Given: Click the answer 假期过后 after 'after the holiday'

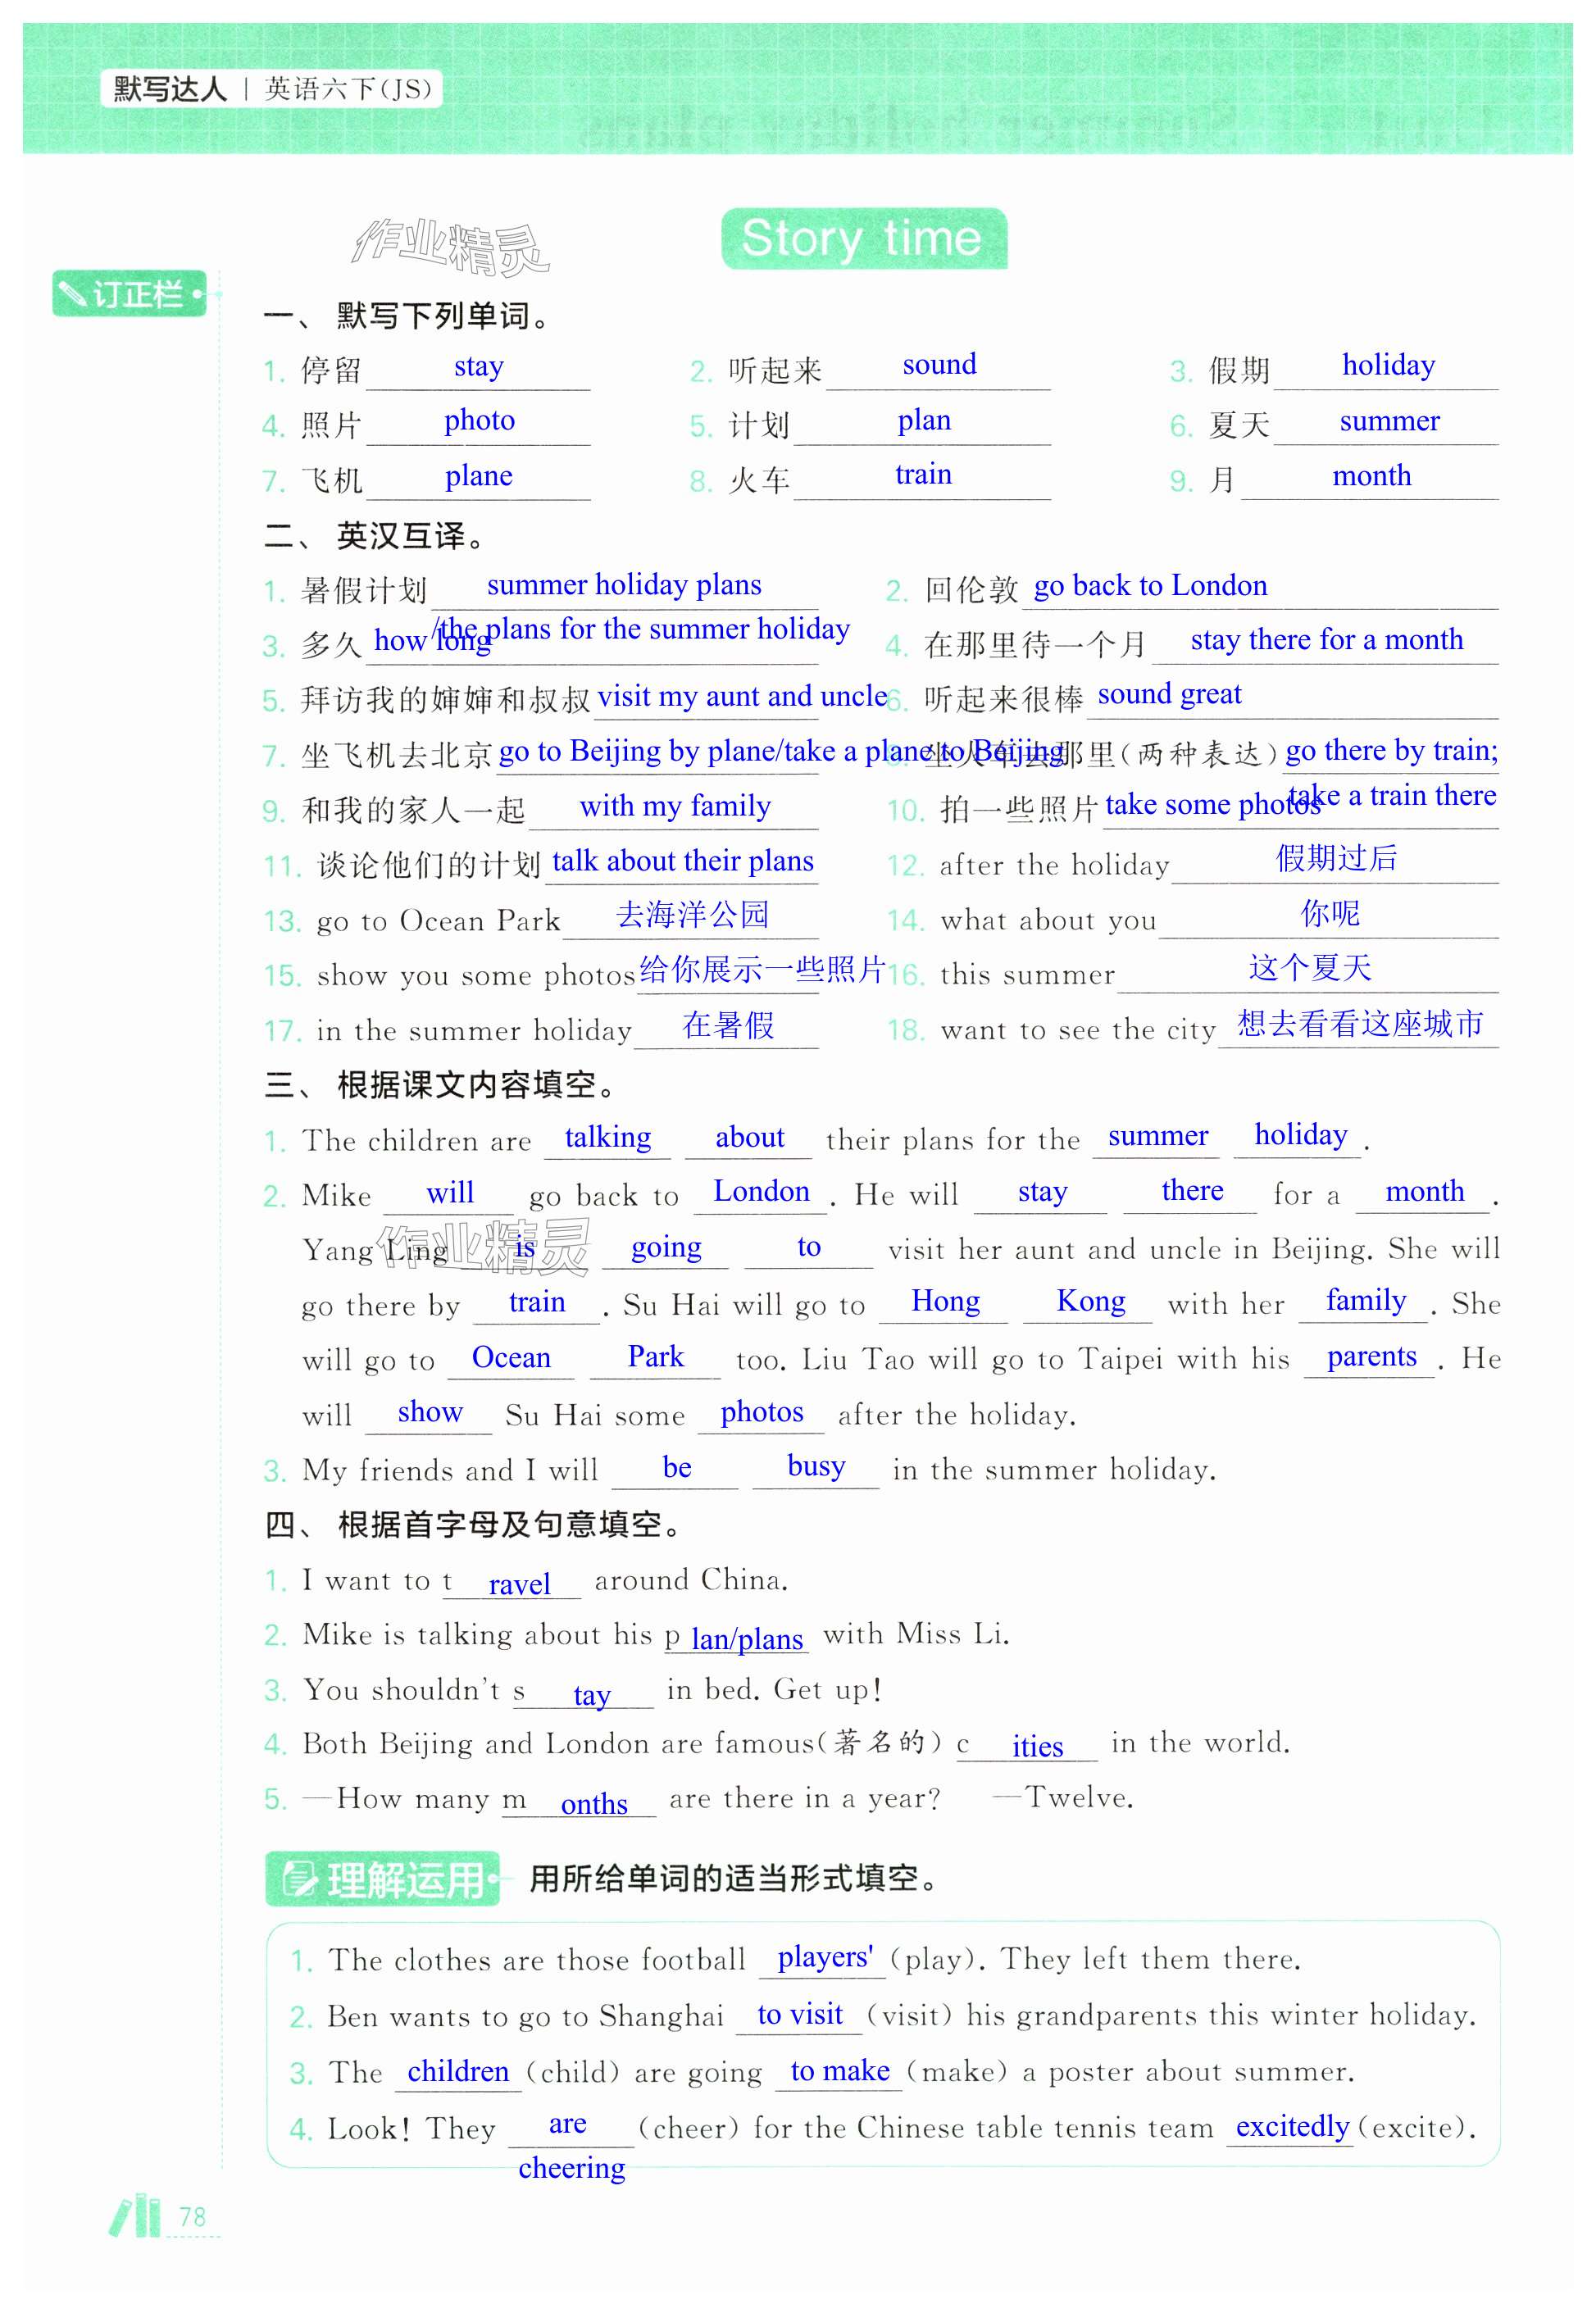Looking at the screenshot, I should pyautogui.click(x=1335, y=859).
